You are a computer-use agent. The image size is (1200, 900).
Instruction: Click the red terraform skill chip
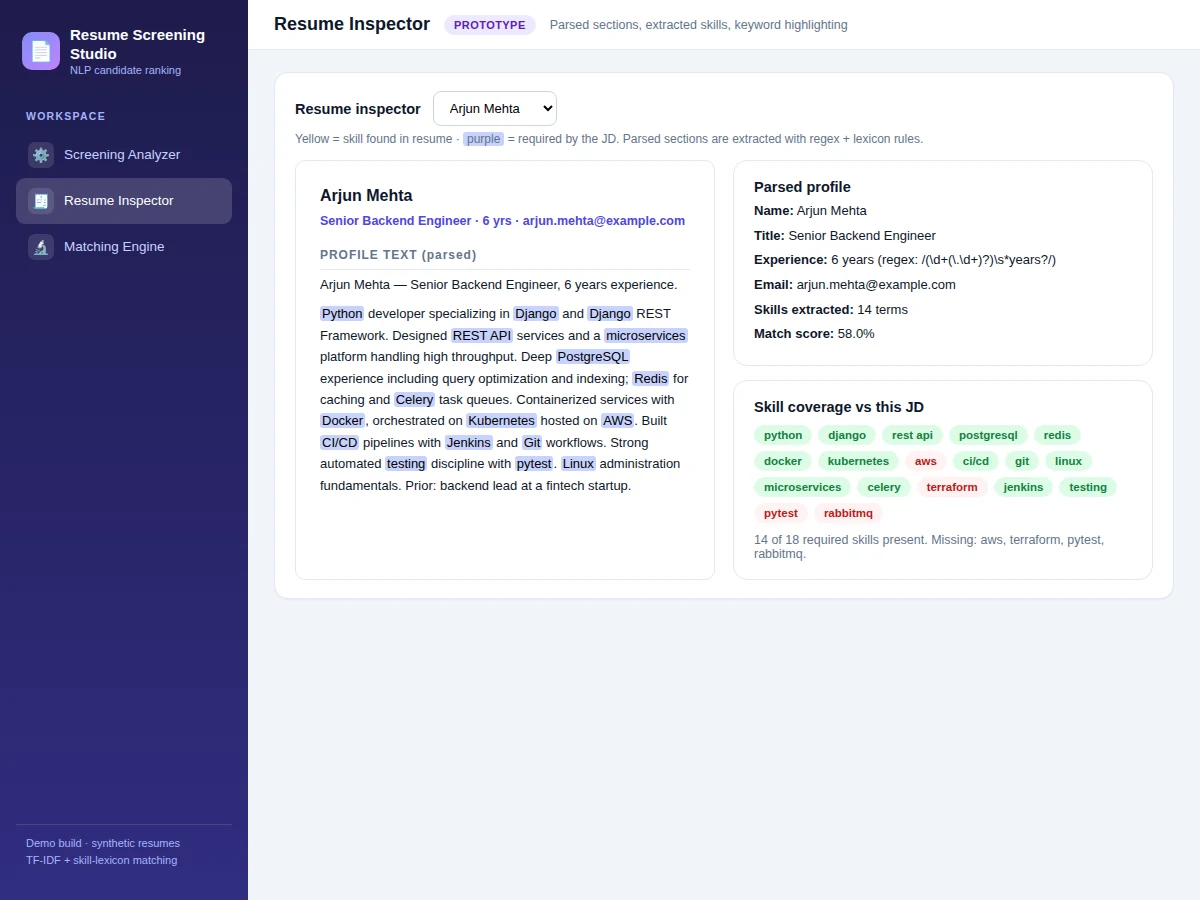(x=952, y=487)
